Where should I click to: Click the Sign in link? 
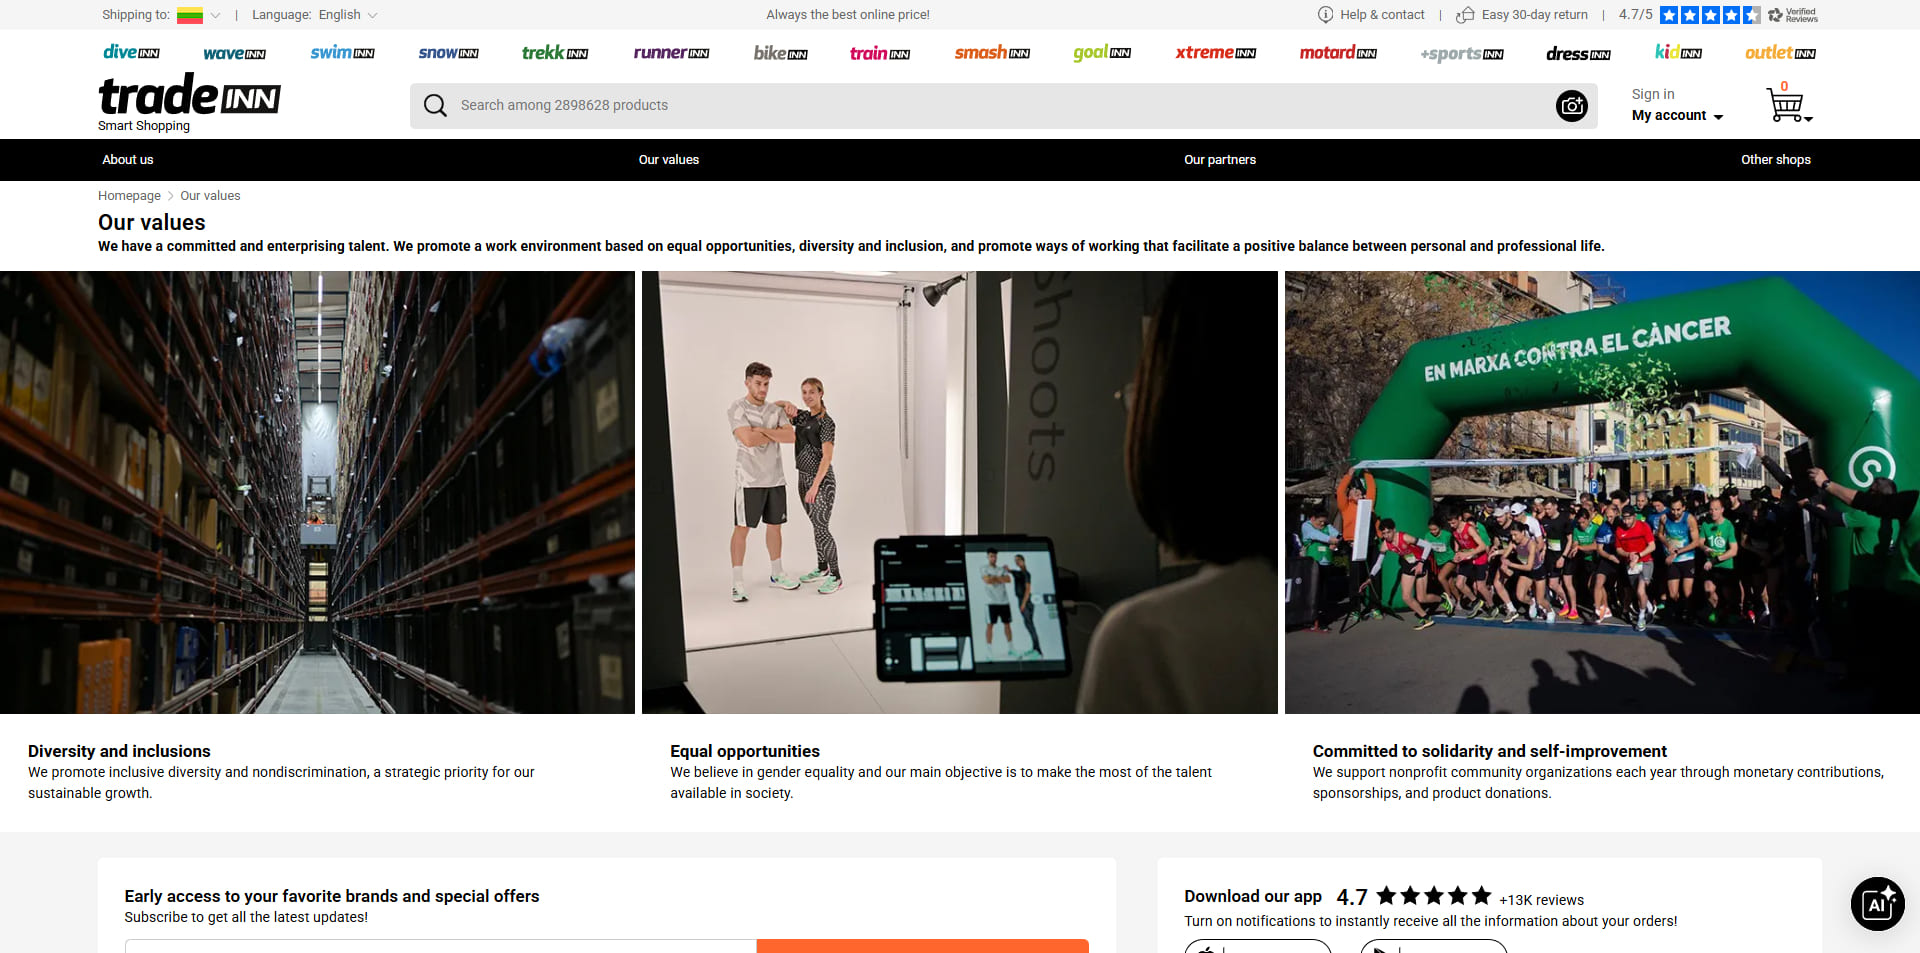[1653, 94]
